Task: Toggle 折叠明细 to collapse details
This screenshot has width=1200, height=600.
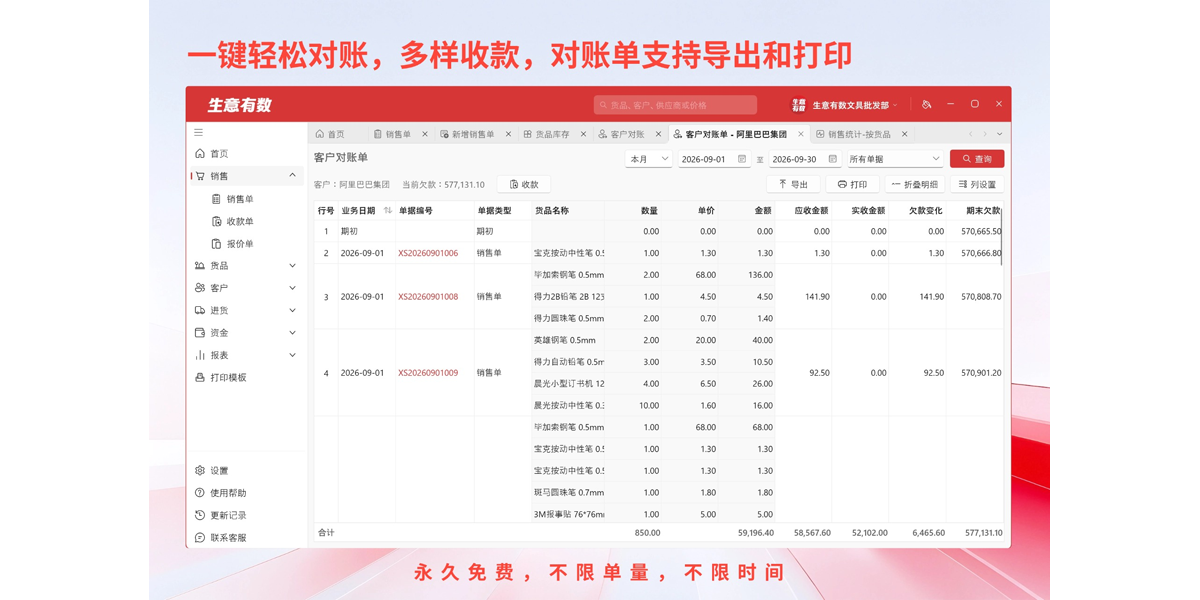Action: 915,184
